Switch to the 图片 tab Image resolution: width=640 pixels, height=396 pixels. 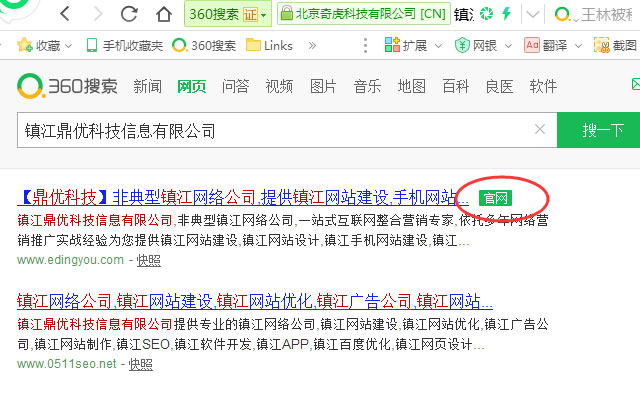[x=323, y=87]
